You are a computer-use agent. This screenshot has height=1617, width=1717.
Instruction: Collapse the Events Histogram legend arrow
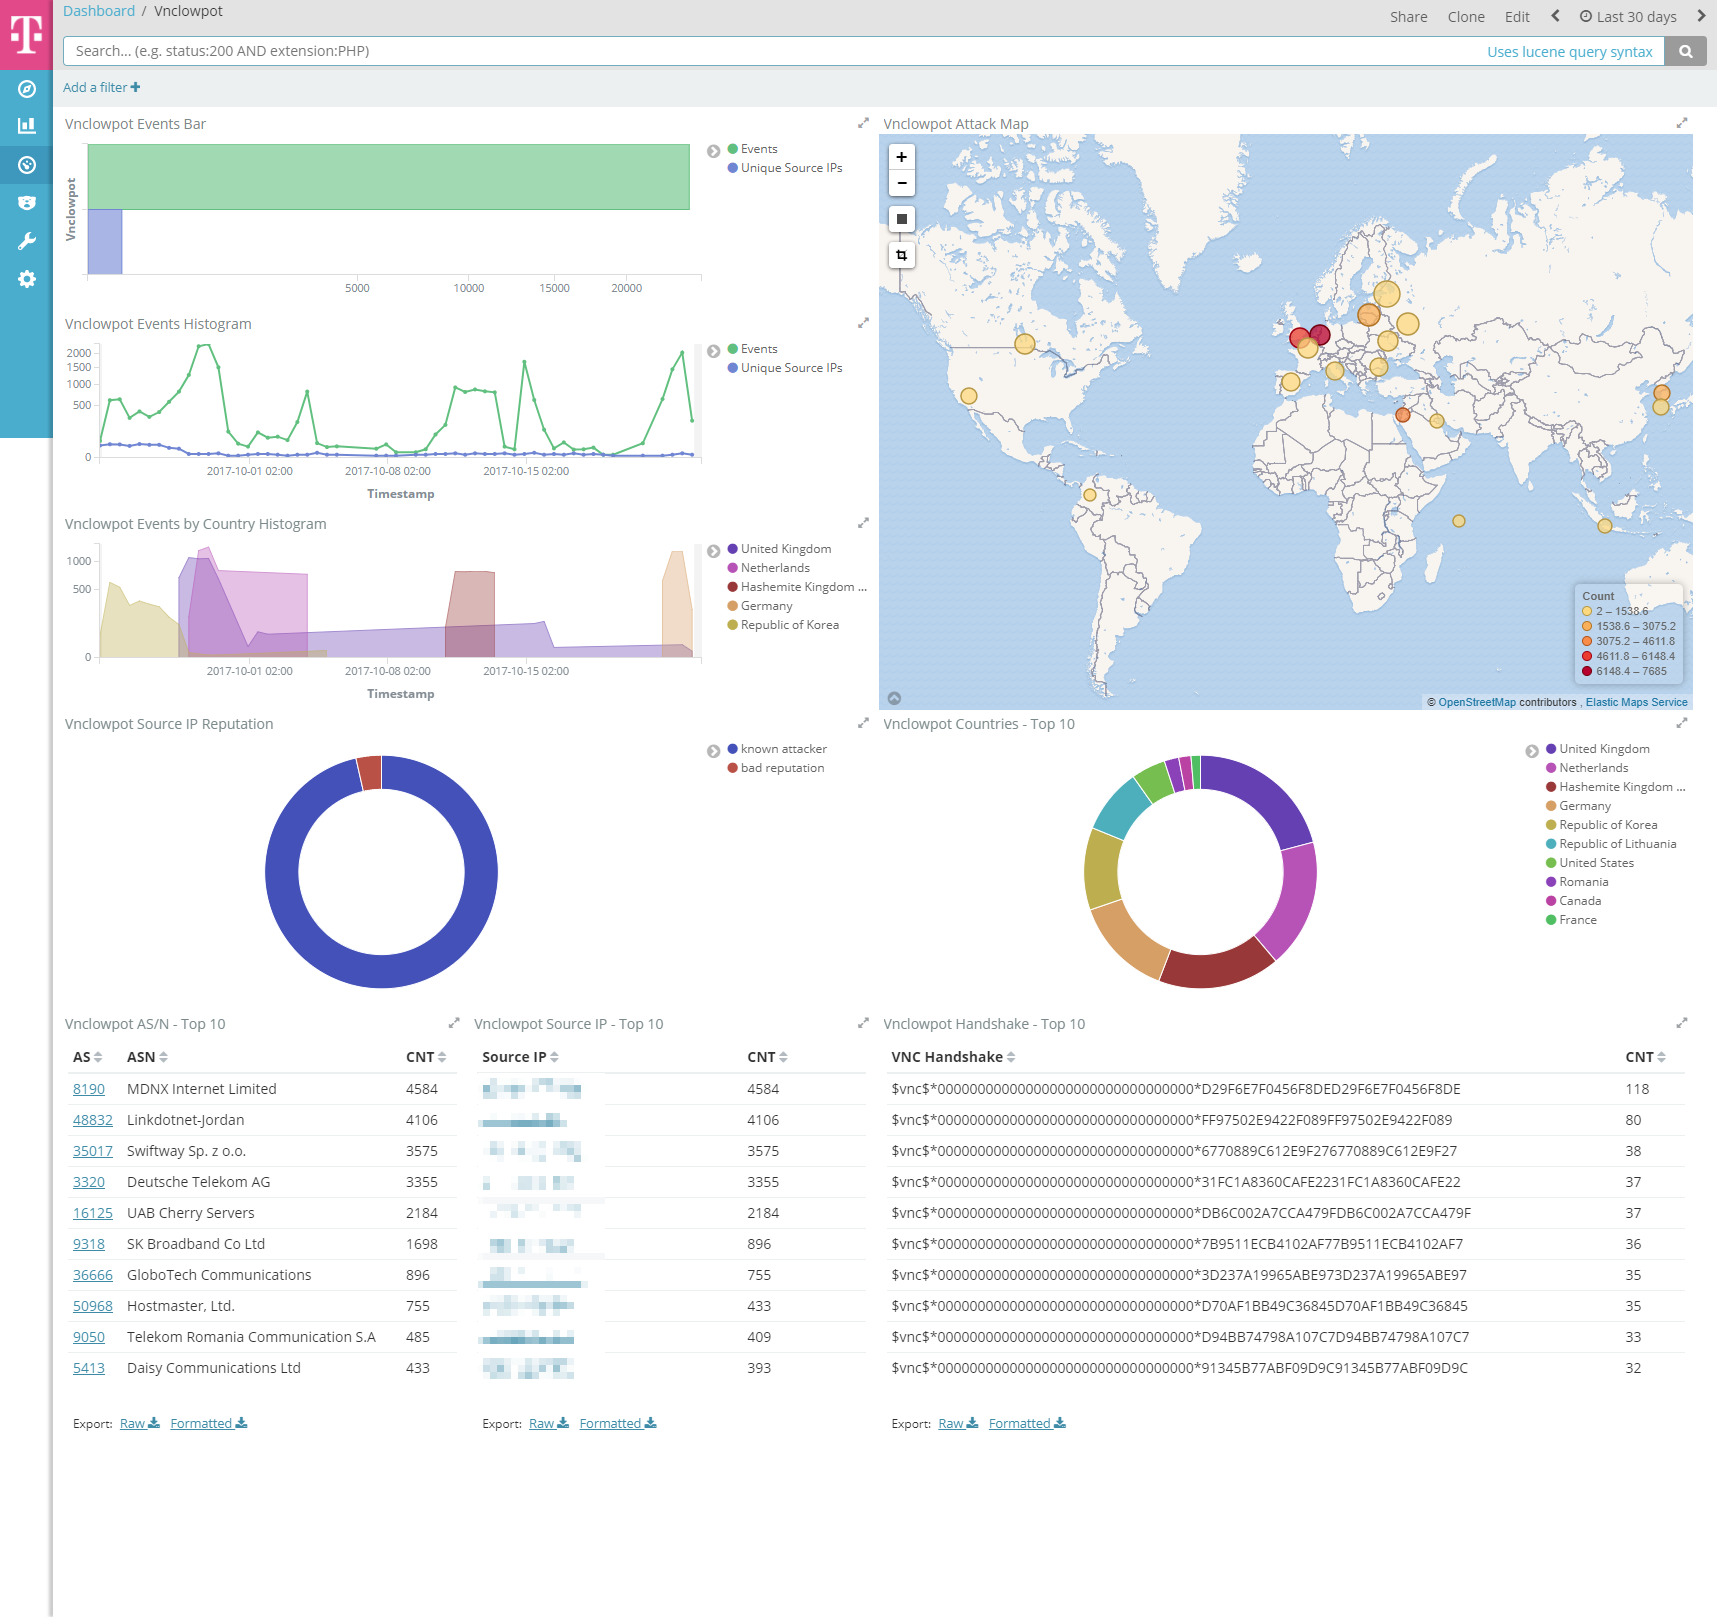(713, 351)
